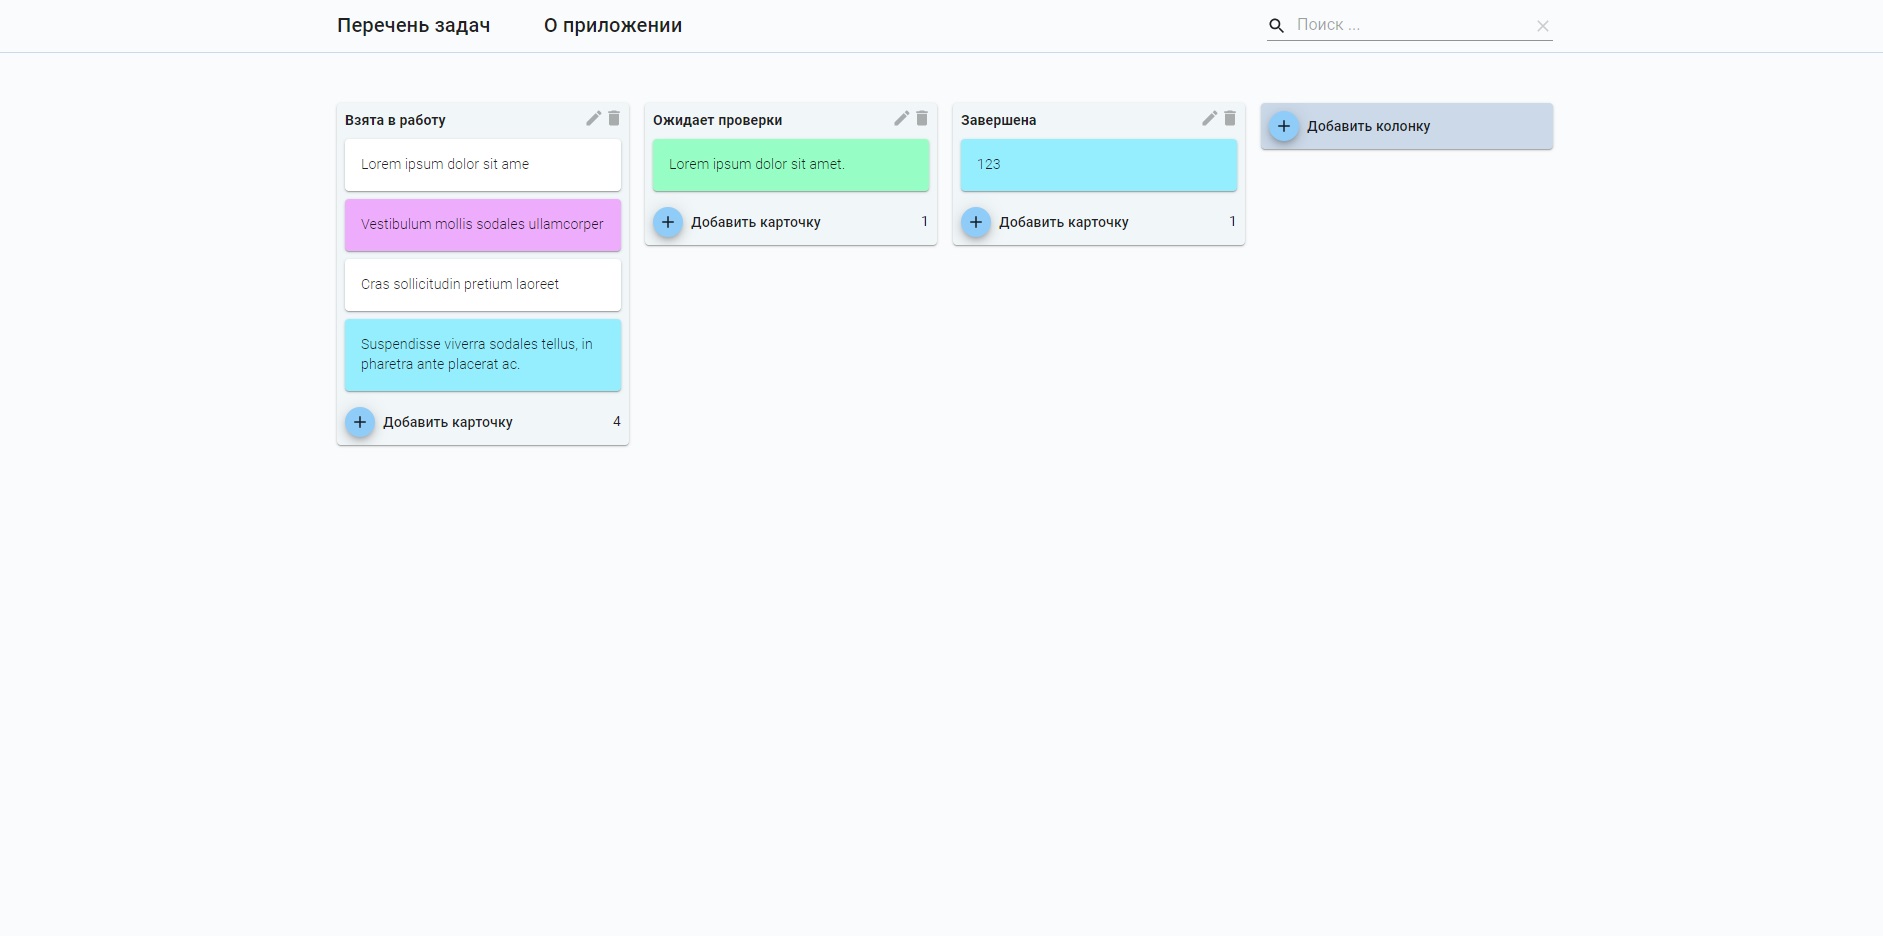This screenshot has height=936, width=1883.
Task: Click the blue card "123" in "Завершена"
Action: coord(1098,164)
